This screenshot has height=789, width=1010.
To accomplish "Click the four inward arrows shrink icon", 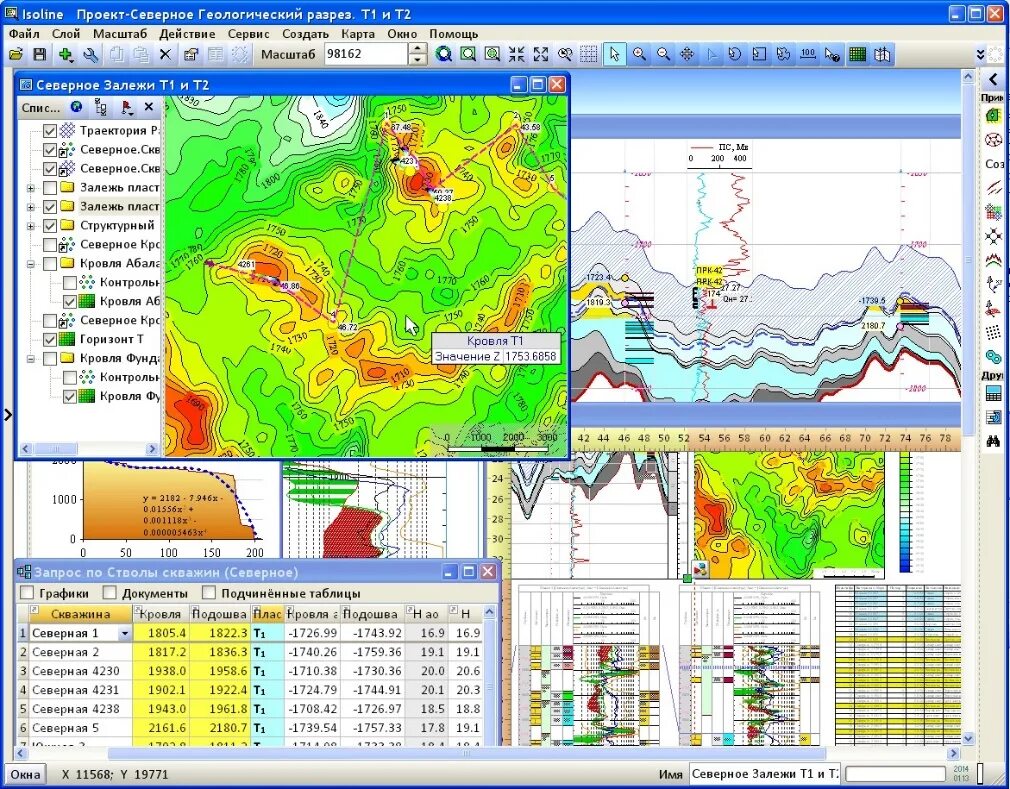I will click(x=517, y=55).
